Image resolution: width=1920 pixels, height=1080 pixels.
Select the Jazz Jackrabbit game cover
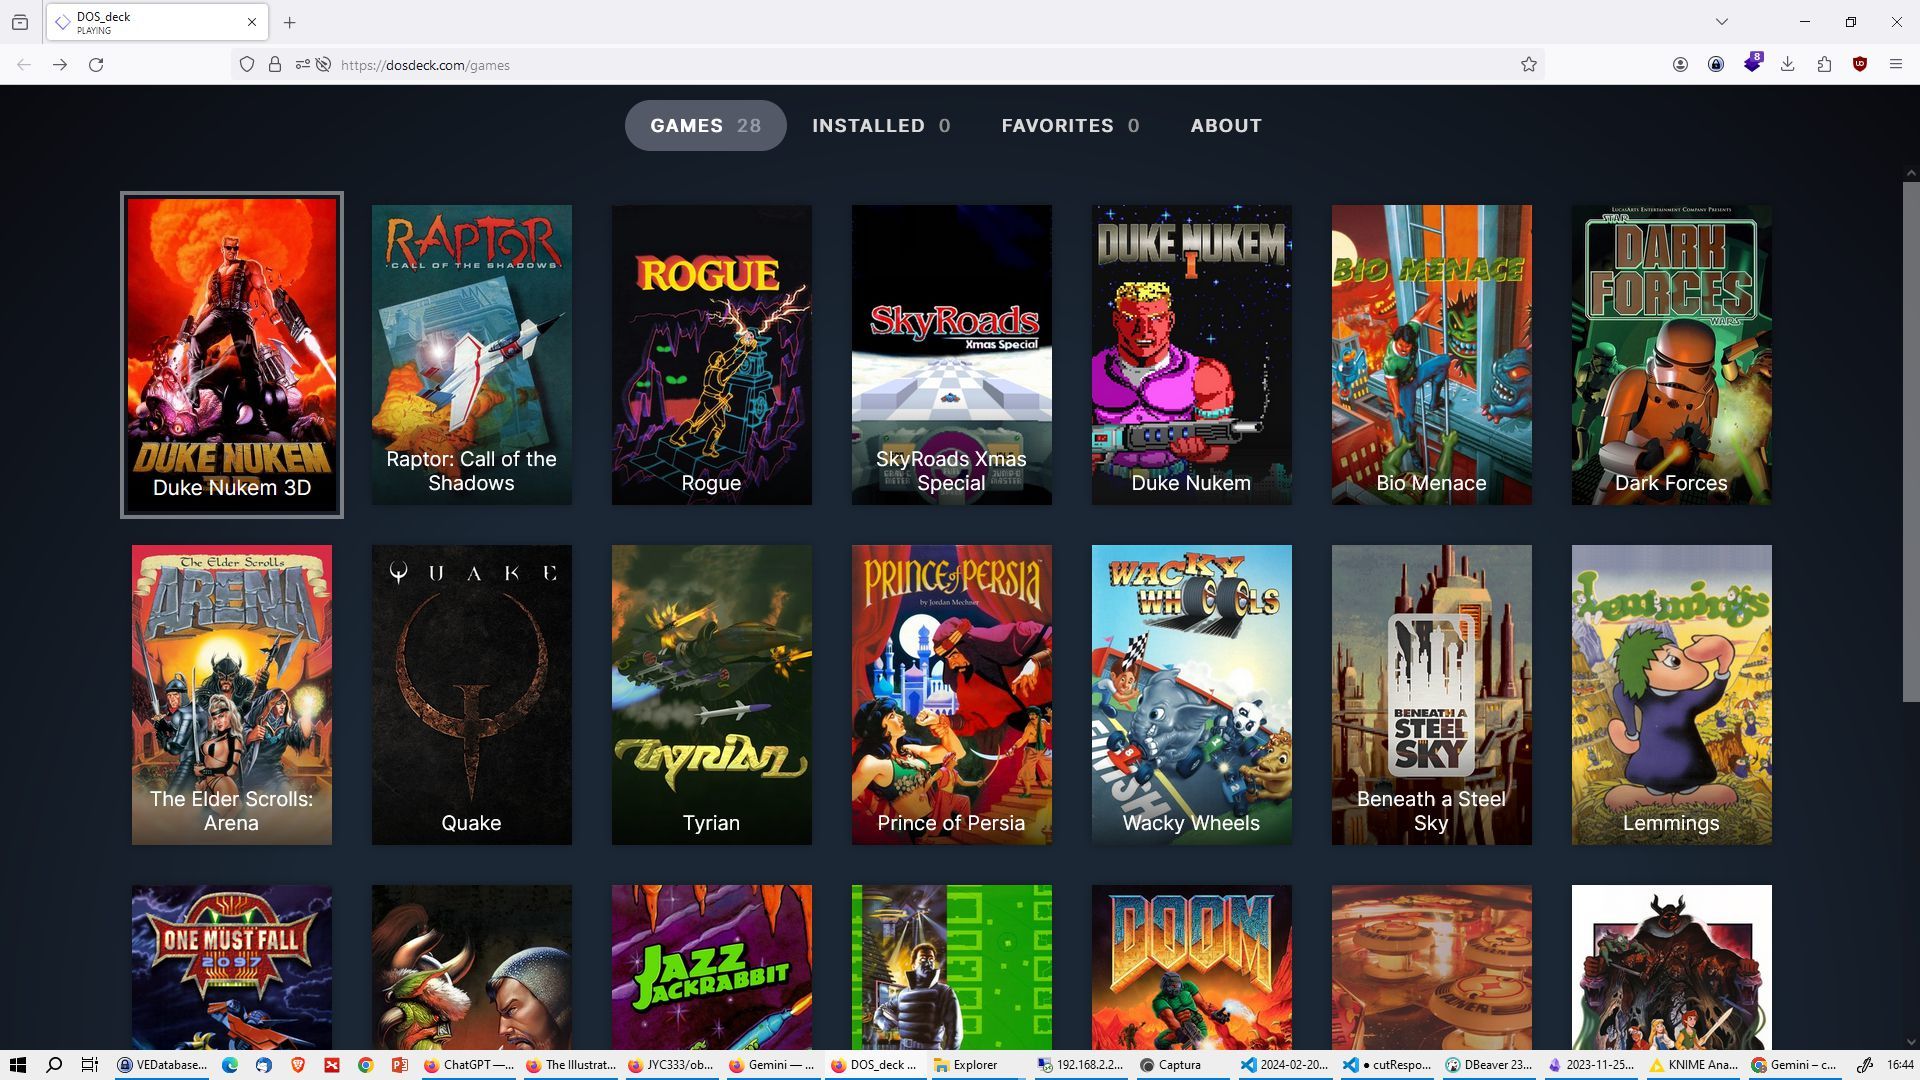pyautogui.click(x=712, y=967)
